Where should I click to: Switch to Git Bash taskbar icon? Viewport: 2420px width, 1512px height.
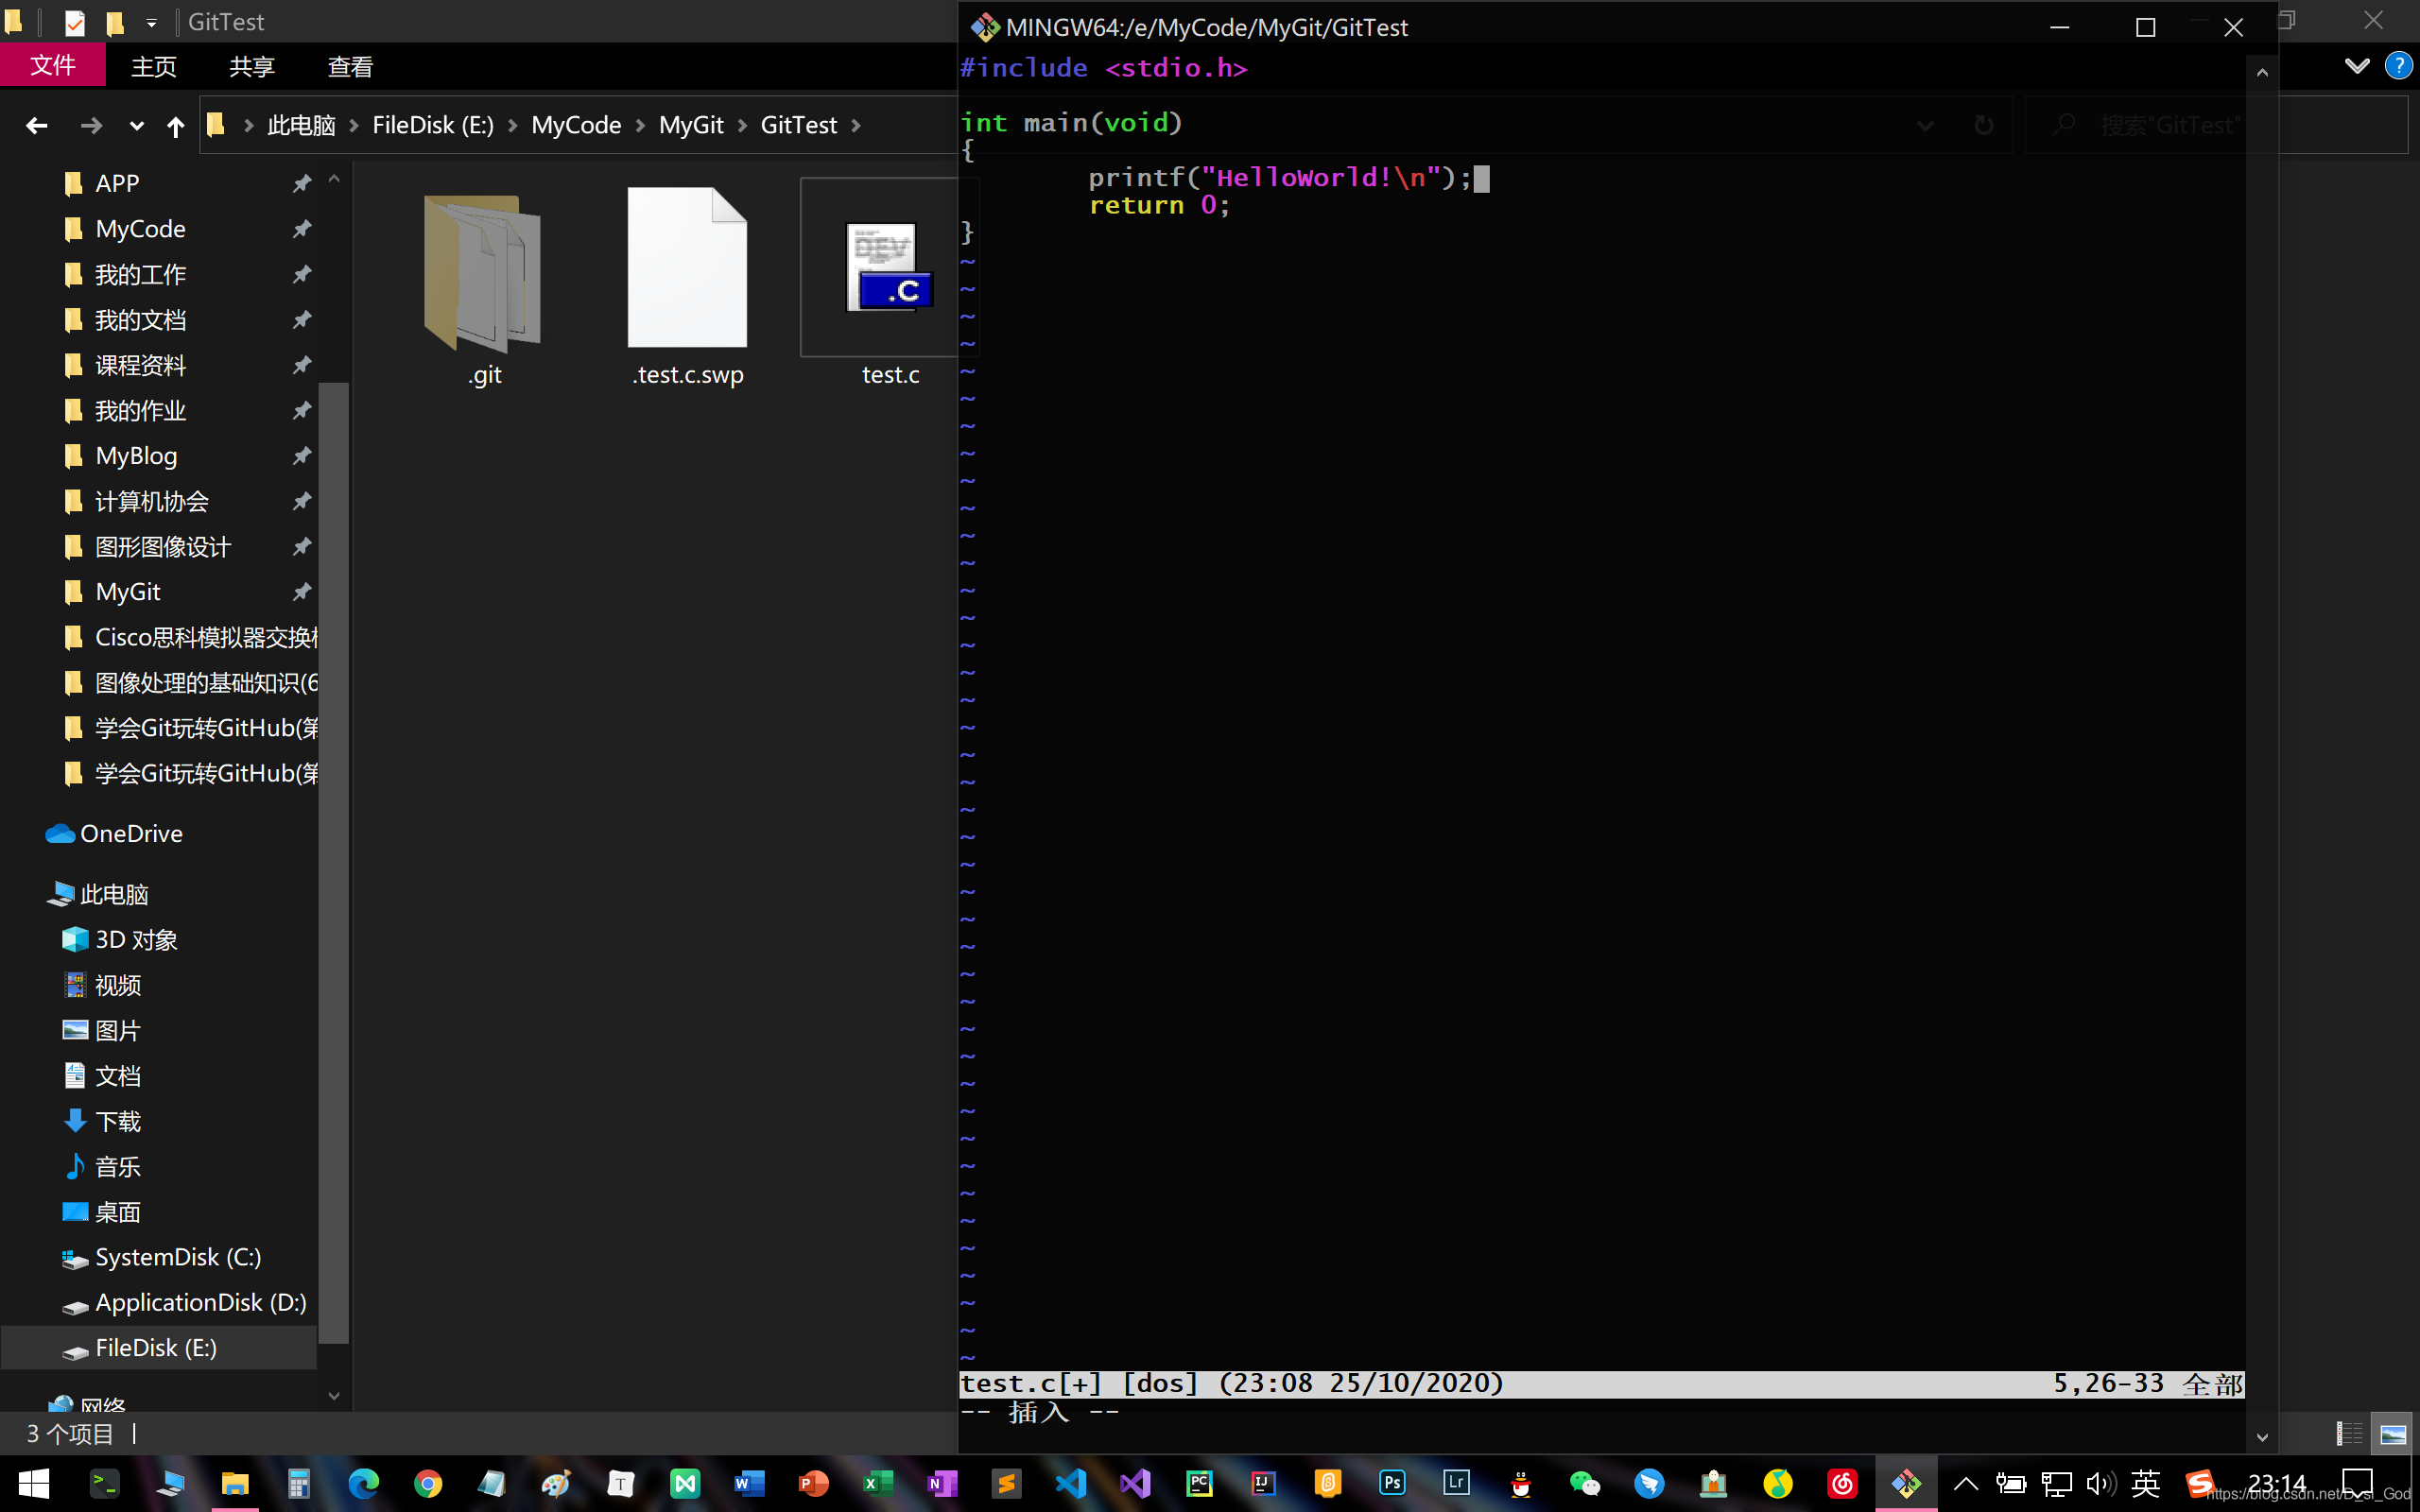[1906, 1484]
